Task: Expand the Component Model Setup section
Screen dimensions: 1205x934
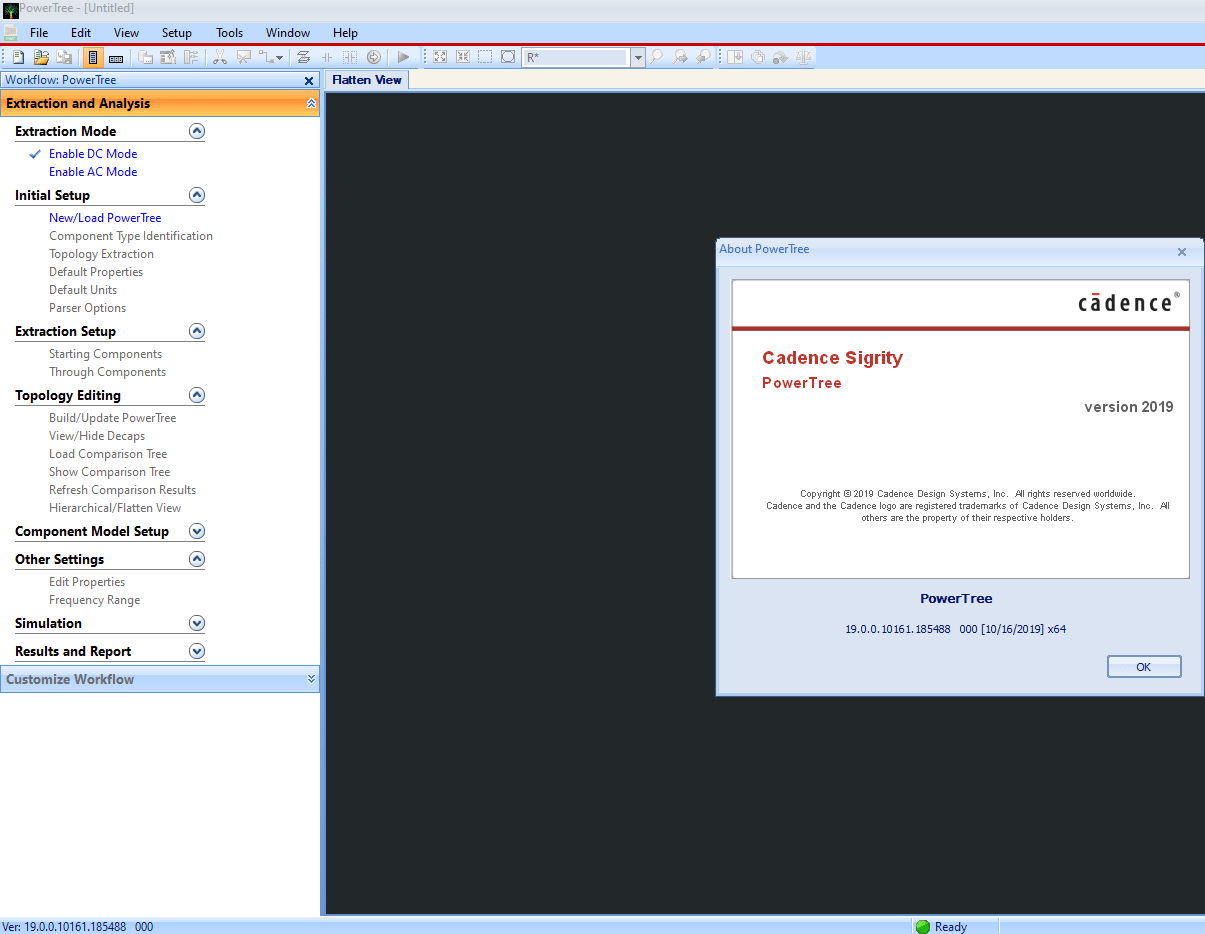Action: (x=197, y=531)
